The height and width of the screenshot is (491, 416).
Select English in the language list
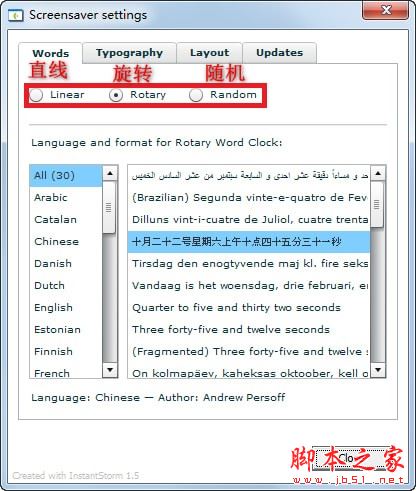point(66,307)
